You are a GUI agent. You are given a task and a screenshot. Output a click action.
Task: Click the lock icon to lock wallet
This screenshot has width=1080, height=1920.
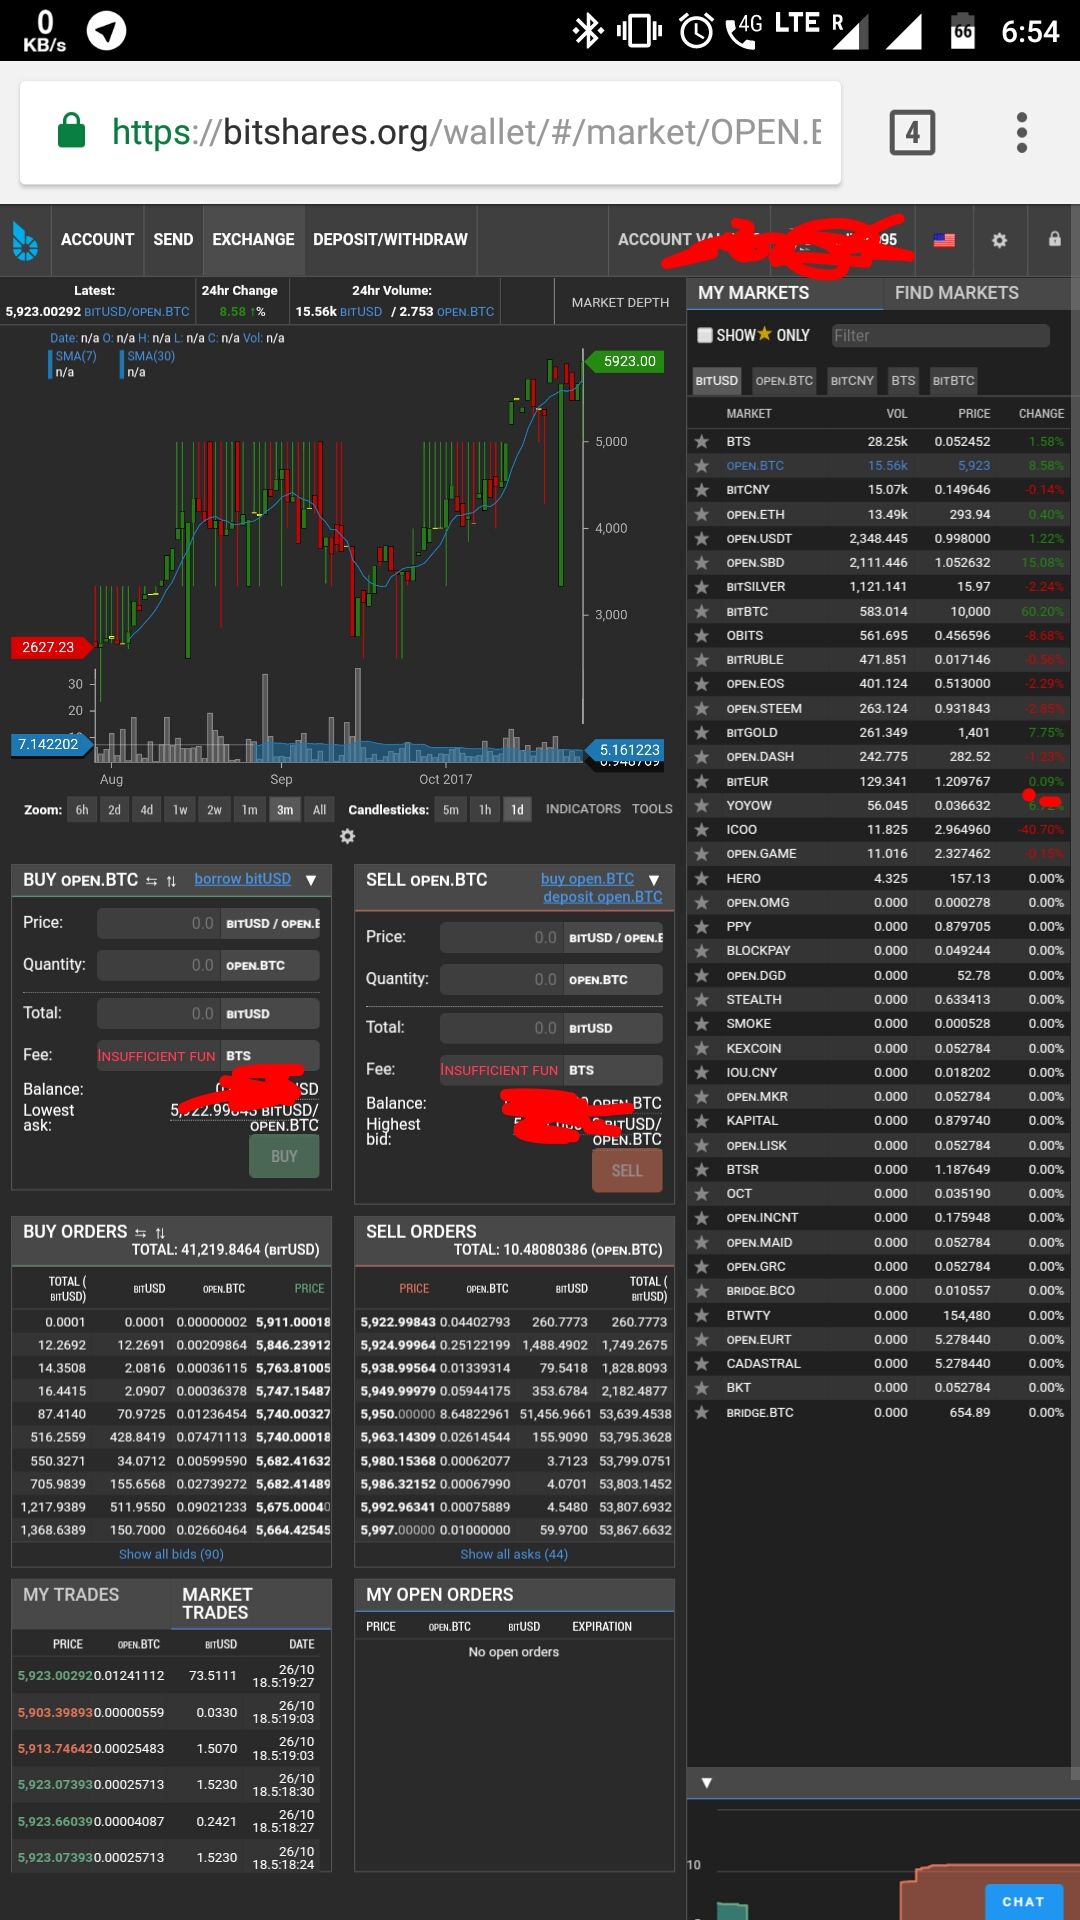(x=1054, y=239)
